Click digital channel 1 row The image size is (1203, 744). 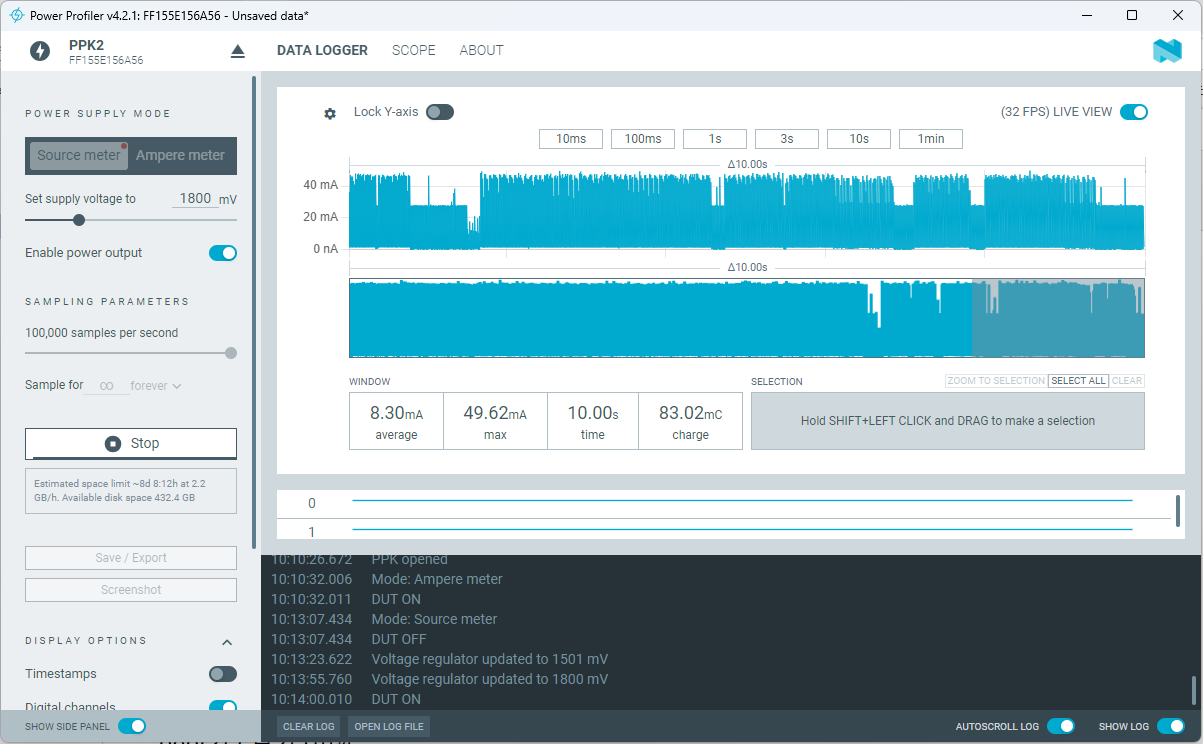click(723, 530)
